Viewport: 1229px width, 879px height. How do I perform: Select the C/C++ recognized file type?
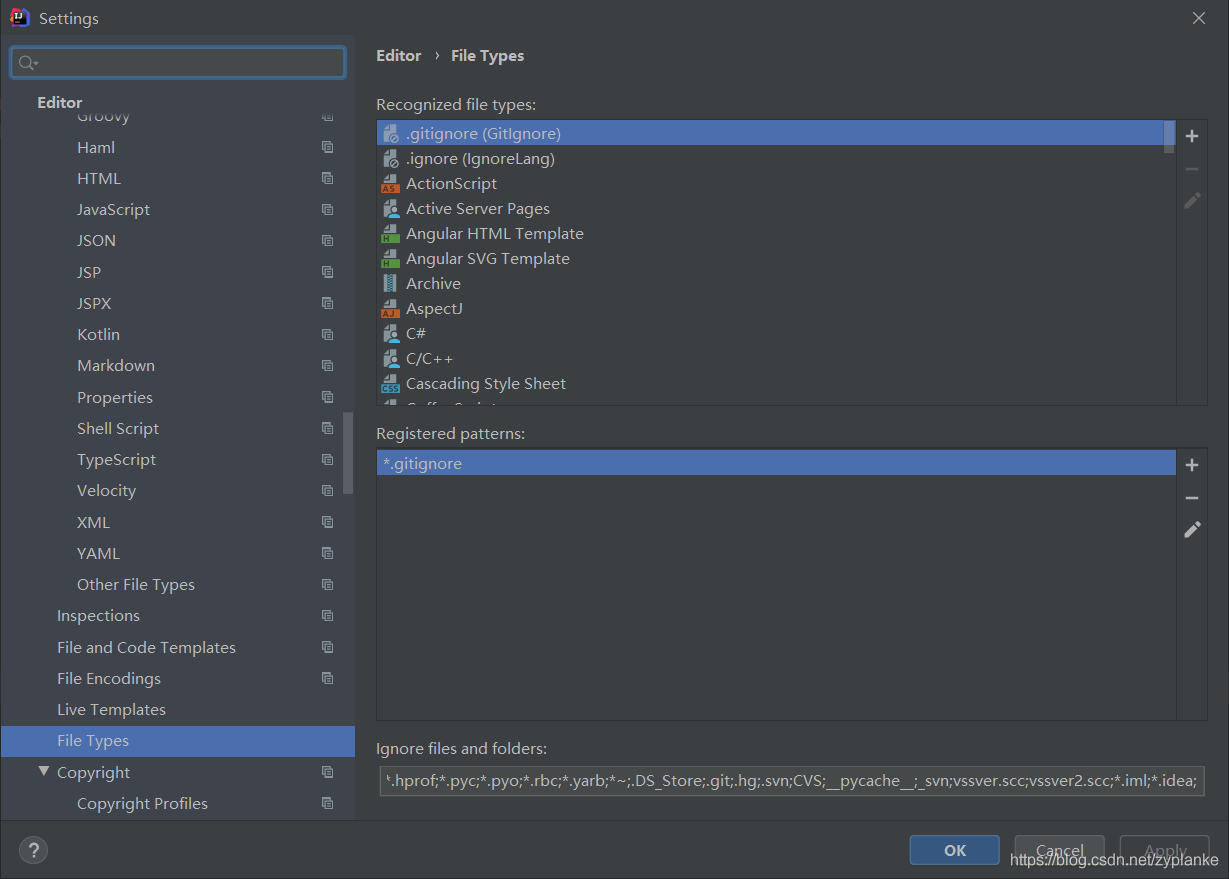tap(429, 357)
